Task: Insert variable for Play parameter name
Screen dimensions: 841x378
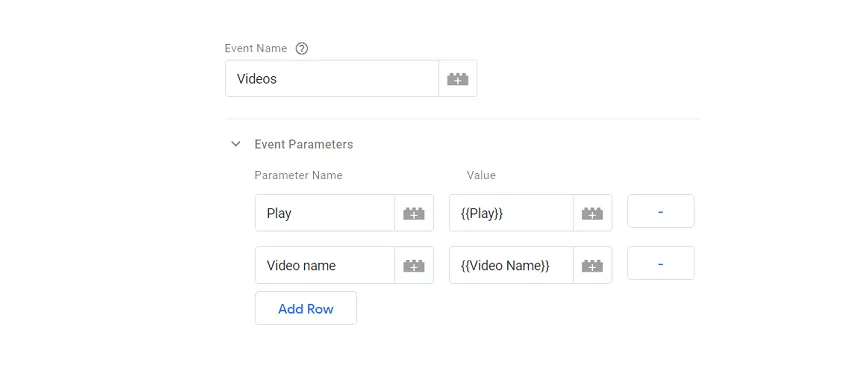Action: 414,213
